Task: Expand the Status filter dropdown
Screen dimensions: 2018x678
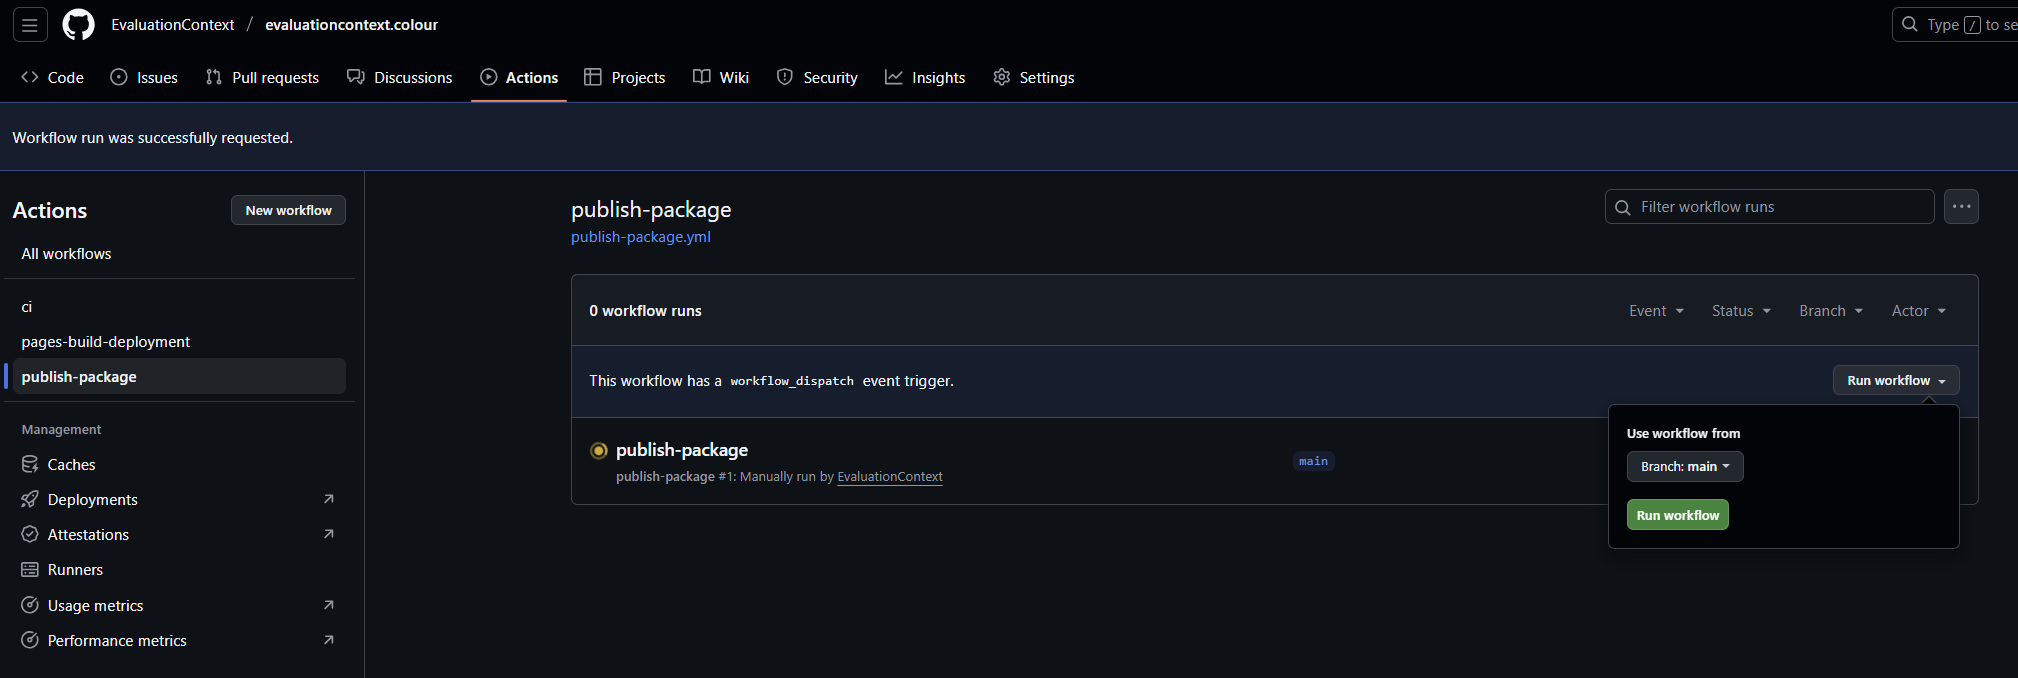Action: (x=1741, y=311)
